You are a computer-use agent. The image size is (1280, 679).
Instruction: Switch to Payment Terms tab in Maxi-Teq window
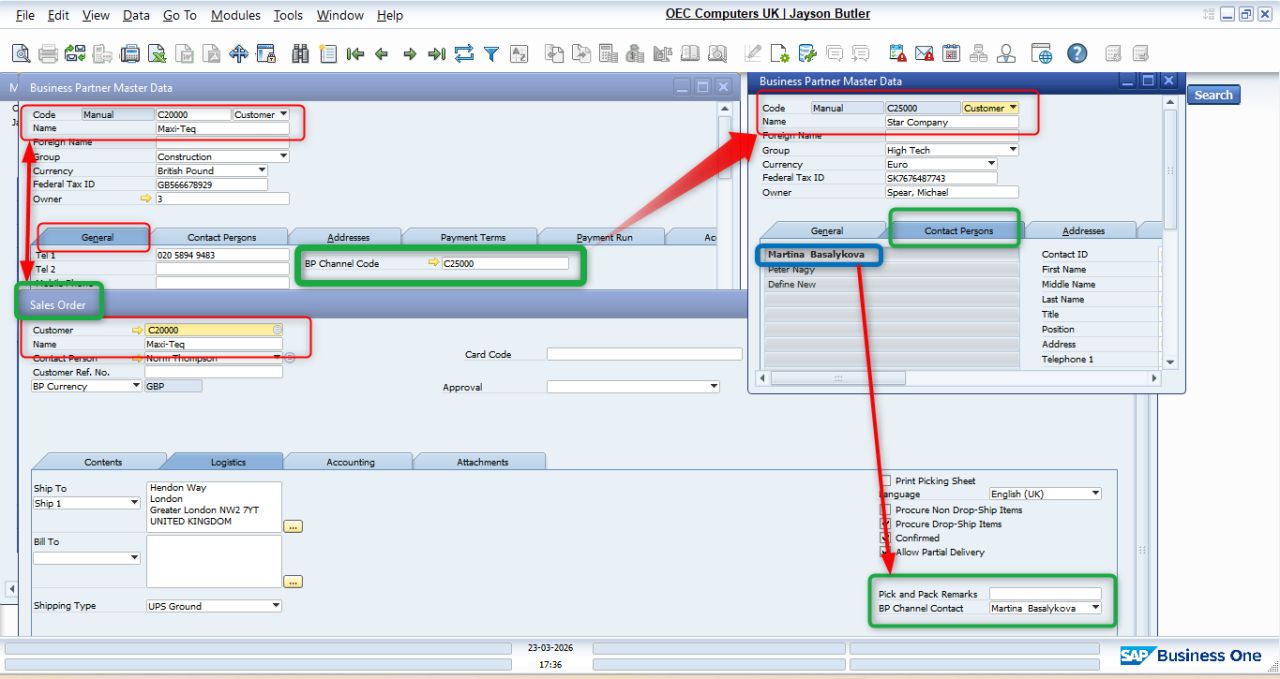pyautogui.click(x=473, y=238)
